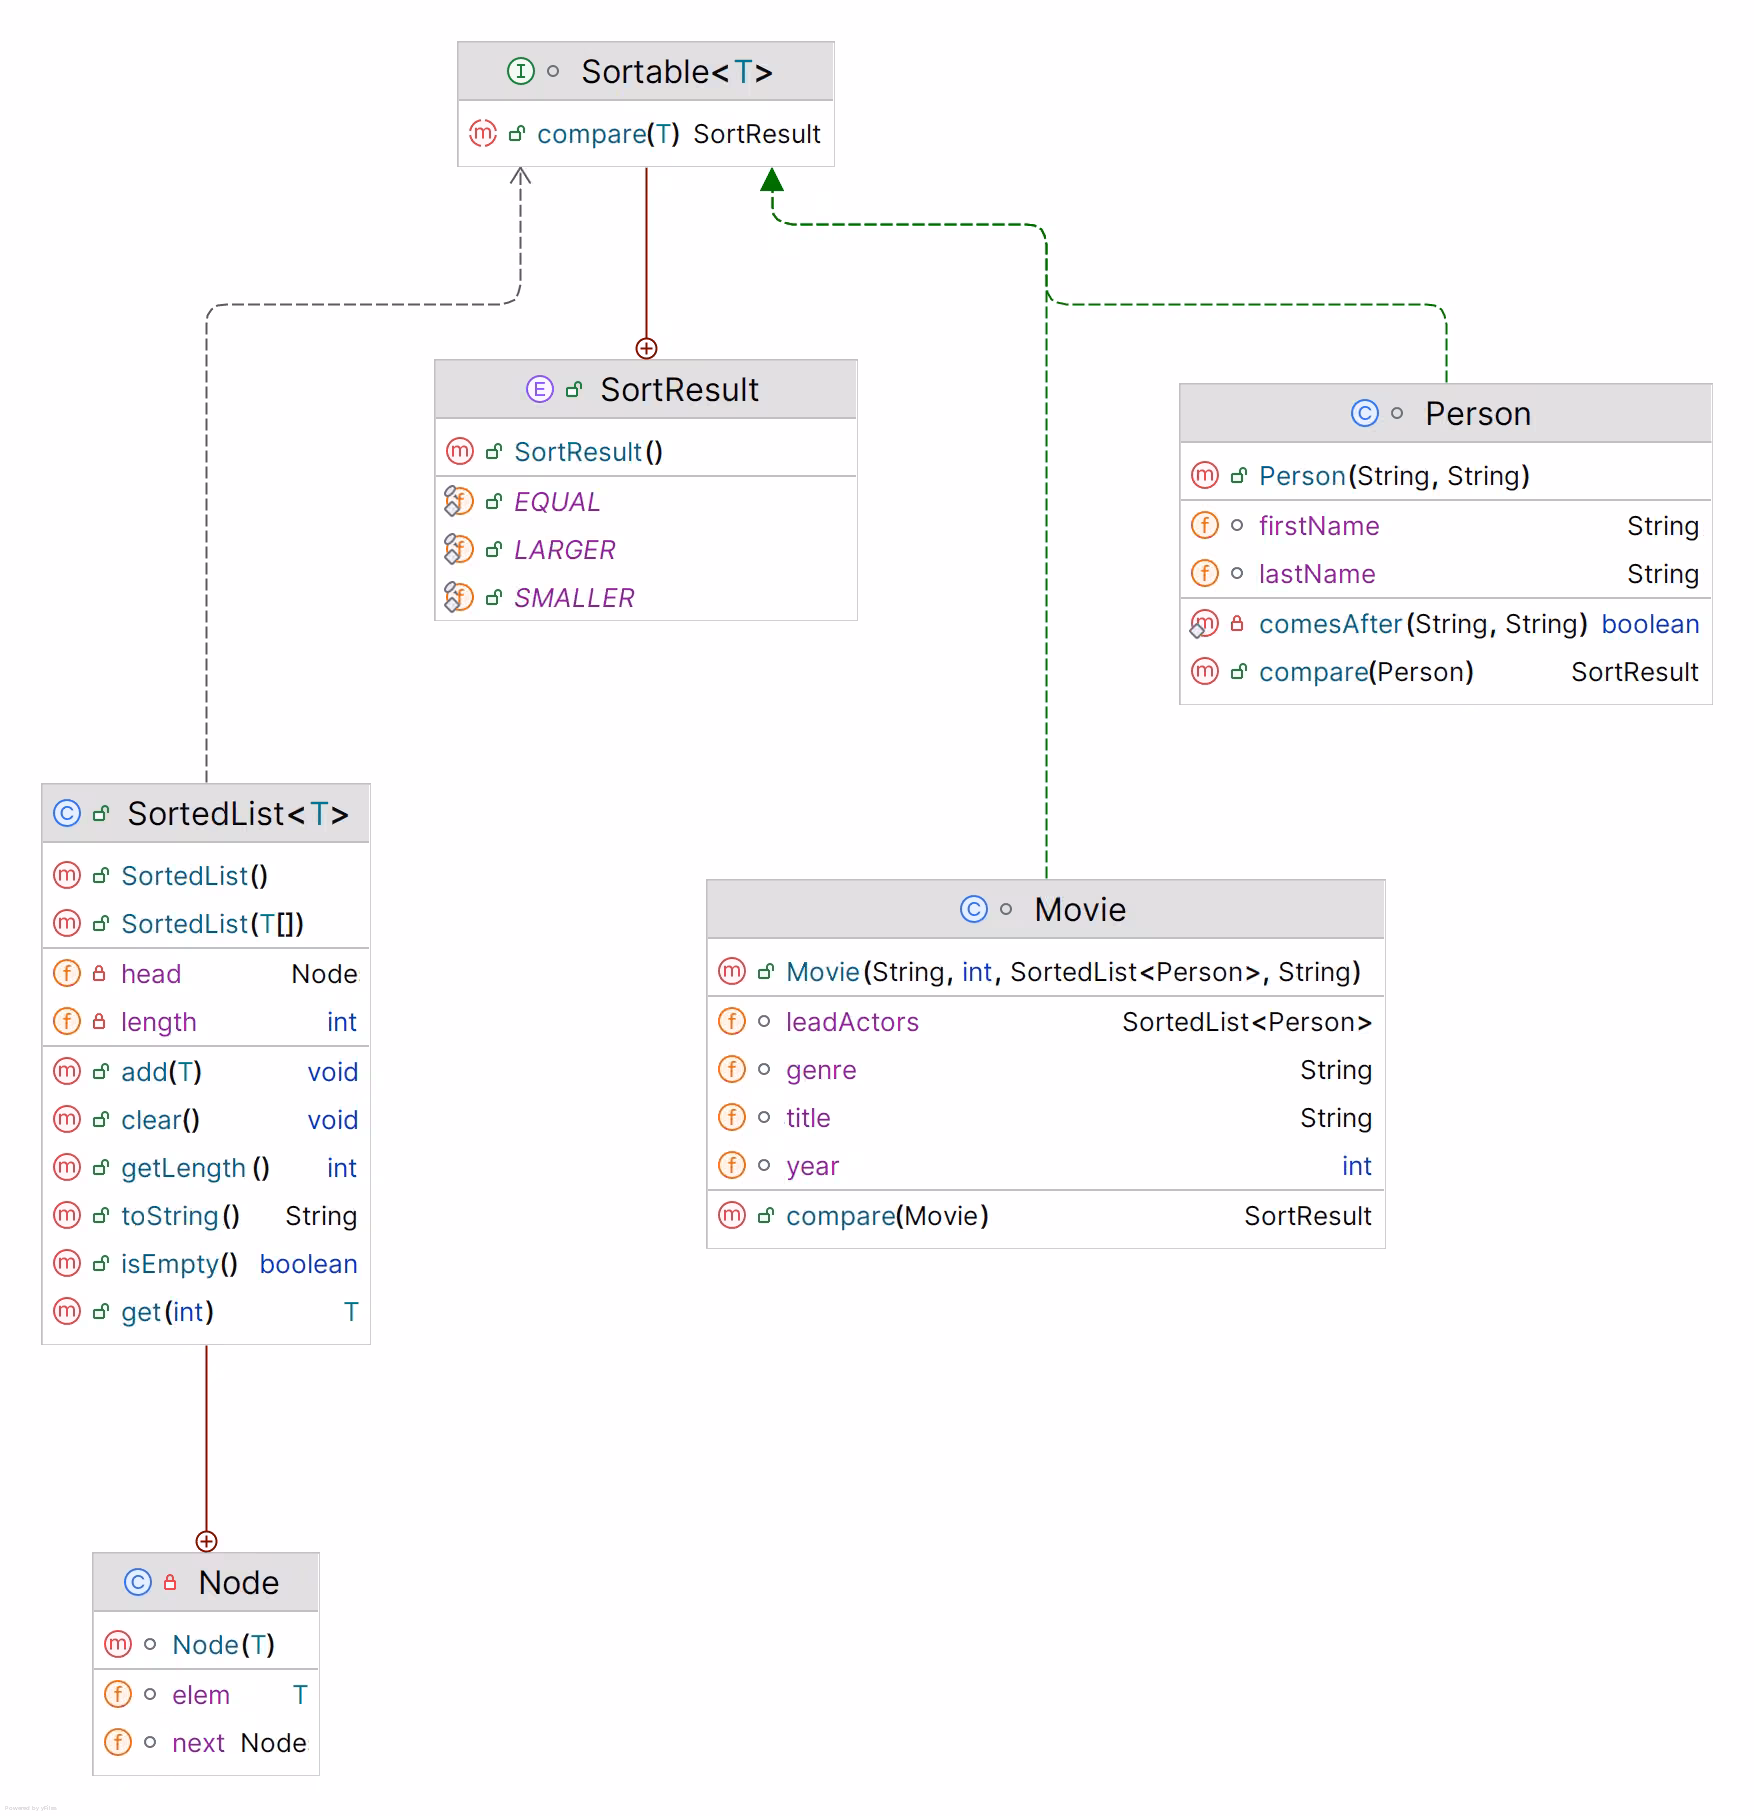
Task: Click the Movie constructor signature
Action: tap(1073, 972)
